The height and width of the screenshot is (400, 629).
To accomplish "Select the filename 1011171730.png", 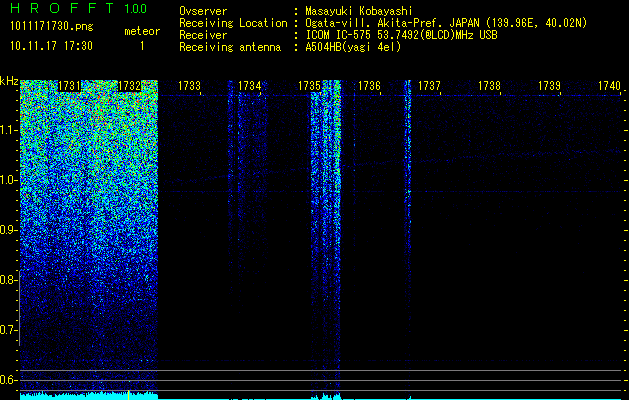I will 52,27.
